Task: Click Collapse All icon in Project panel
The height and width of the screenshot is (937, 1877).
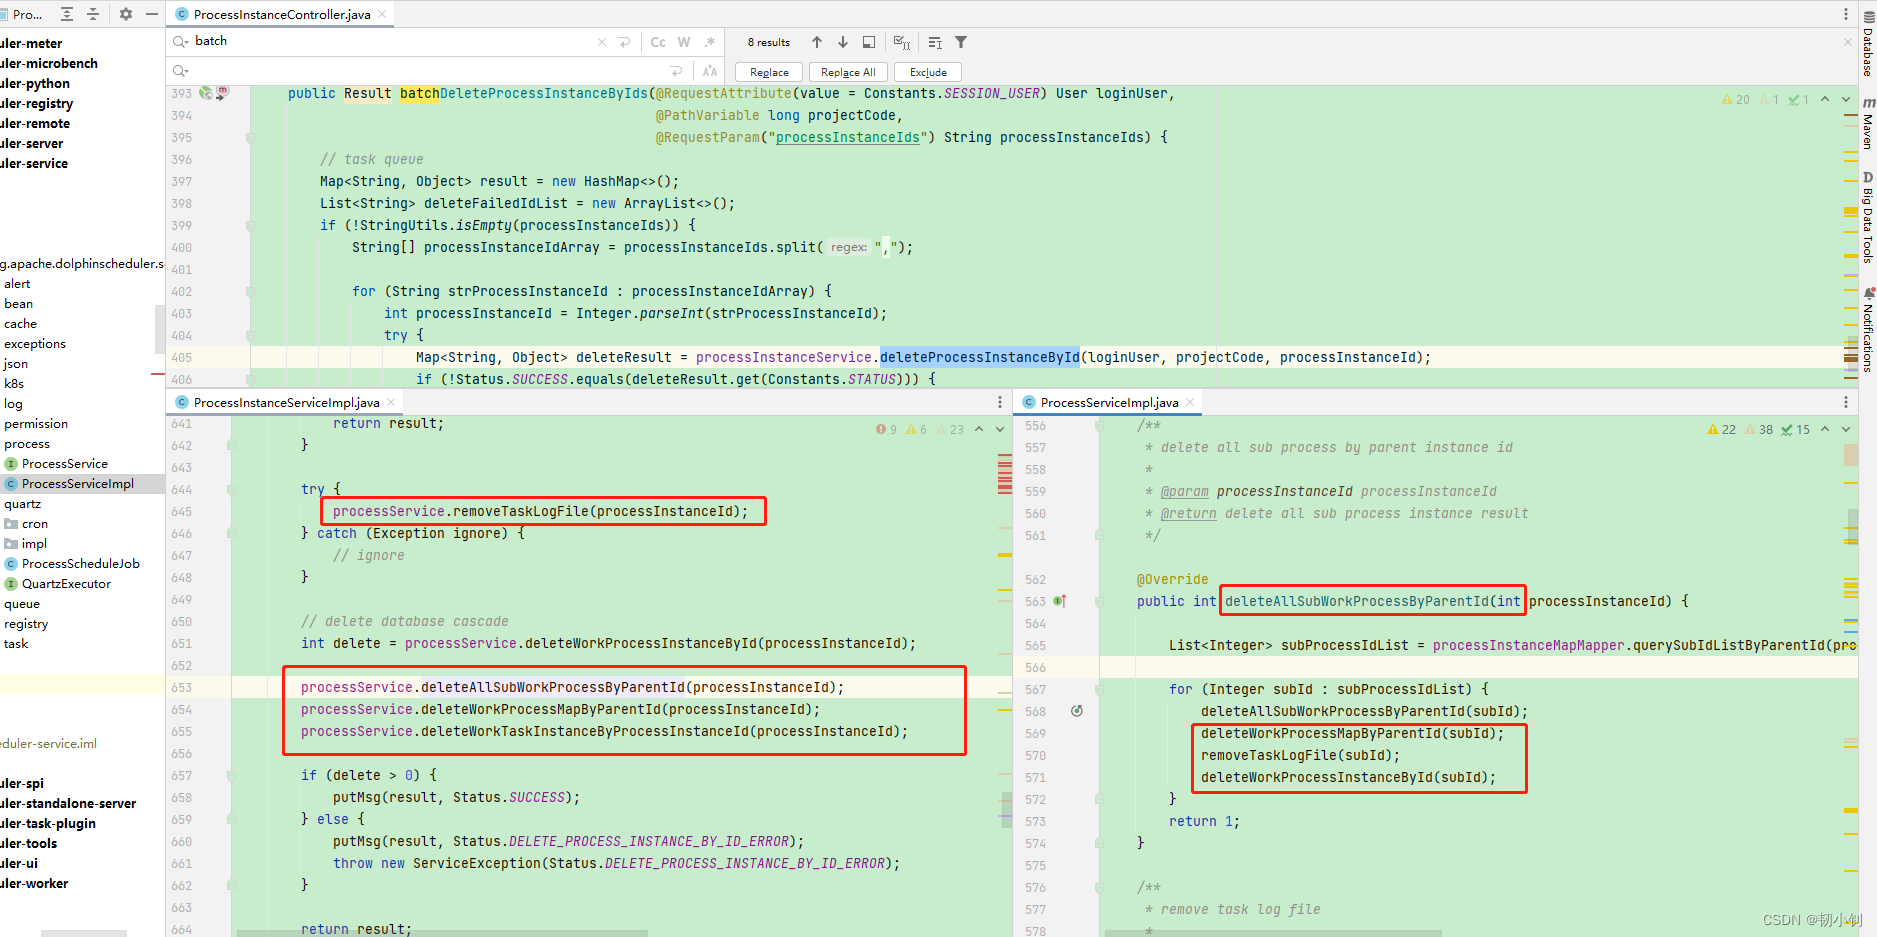Action: 93,14
